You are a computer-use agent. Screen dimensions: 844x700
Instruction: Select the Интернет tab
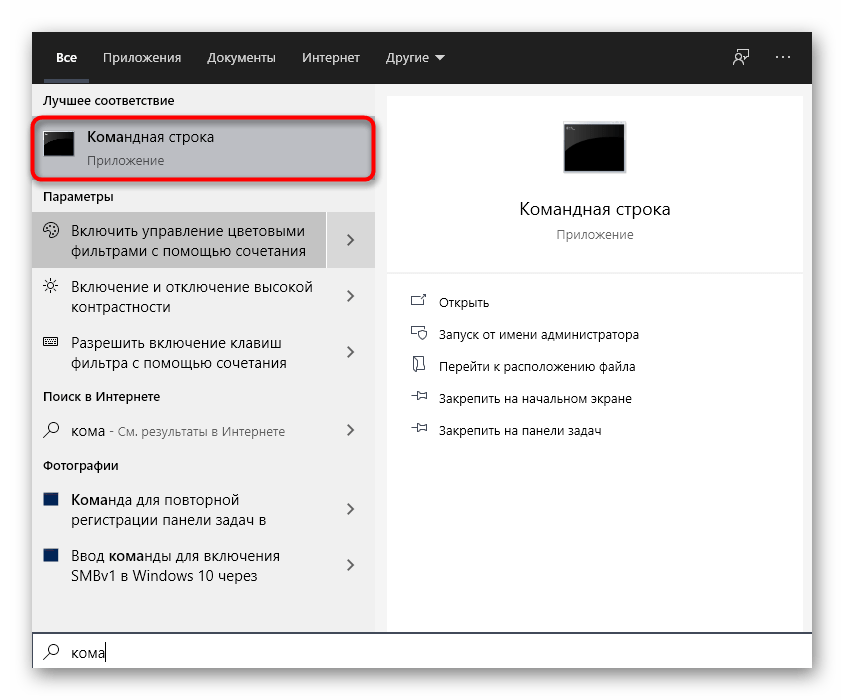(331, 58)
